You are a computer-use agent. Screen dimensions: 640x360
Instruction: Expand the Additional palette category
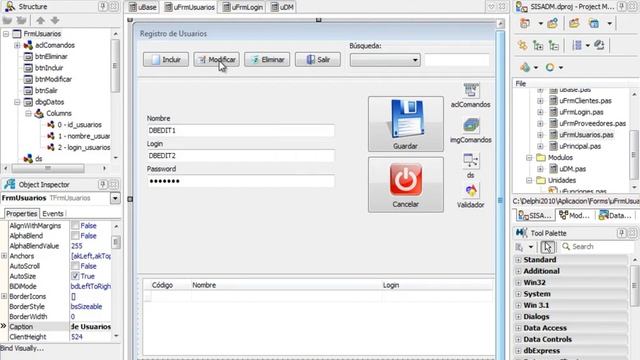coord(518,271)
